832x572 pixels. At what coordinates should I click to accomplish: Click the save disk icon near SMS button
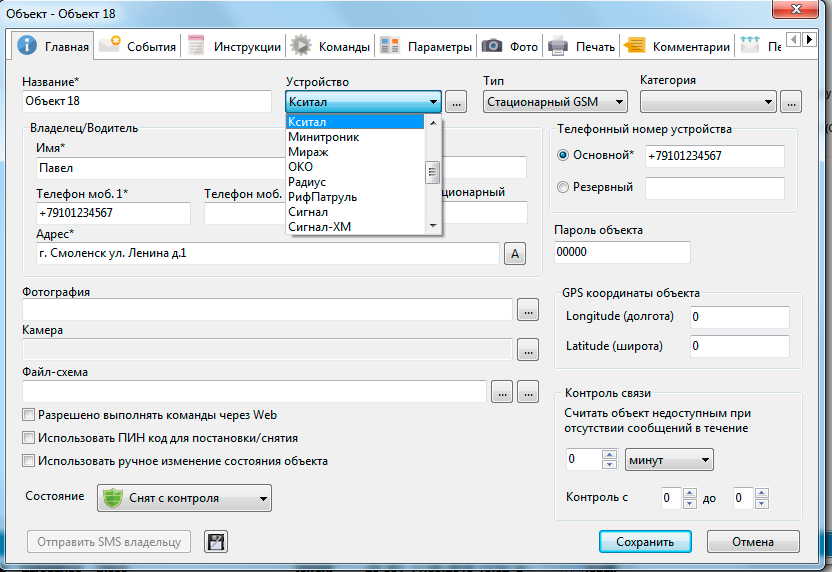(x=216, y=542)
